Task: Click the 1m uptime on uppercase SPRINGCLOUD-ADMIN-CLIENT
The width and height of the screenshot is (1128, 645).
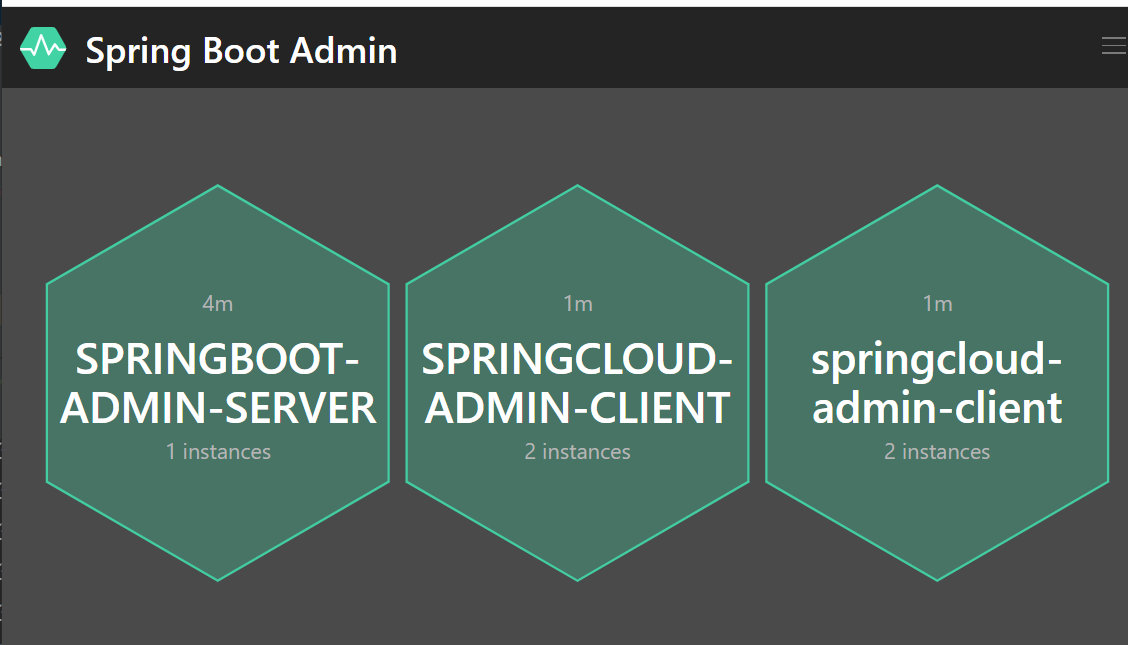Action: coord(578,303)
